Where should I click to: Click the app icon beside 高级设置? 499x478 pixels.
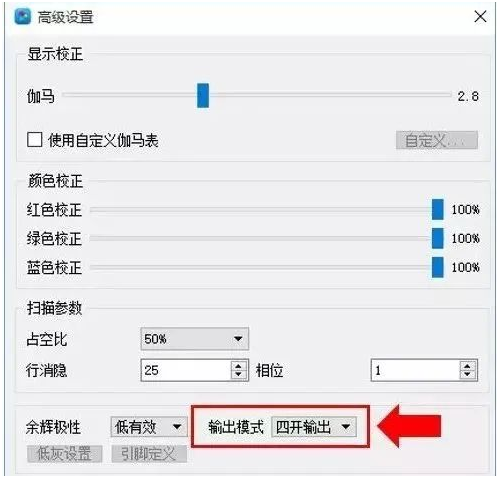click(23, 17)
